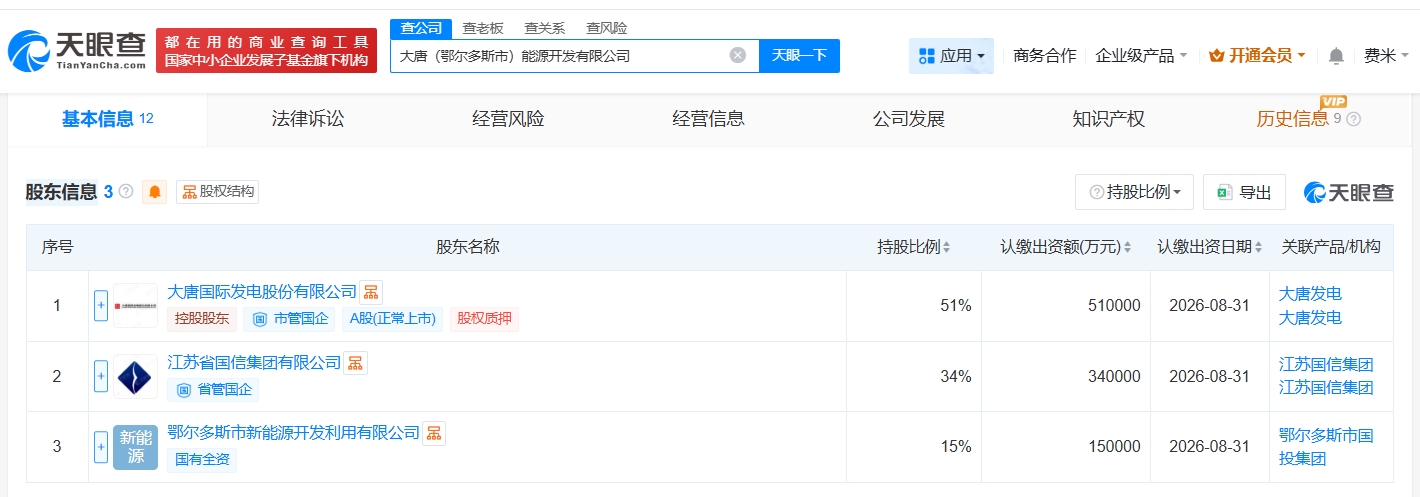Viewport: 1420px width, 497px height.
Task: Click the 导出 export button
Action: click(1244, 192)
